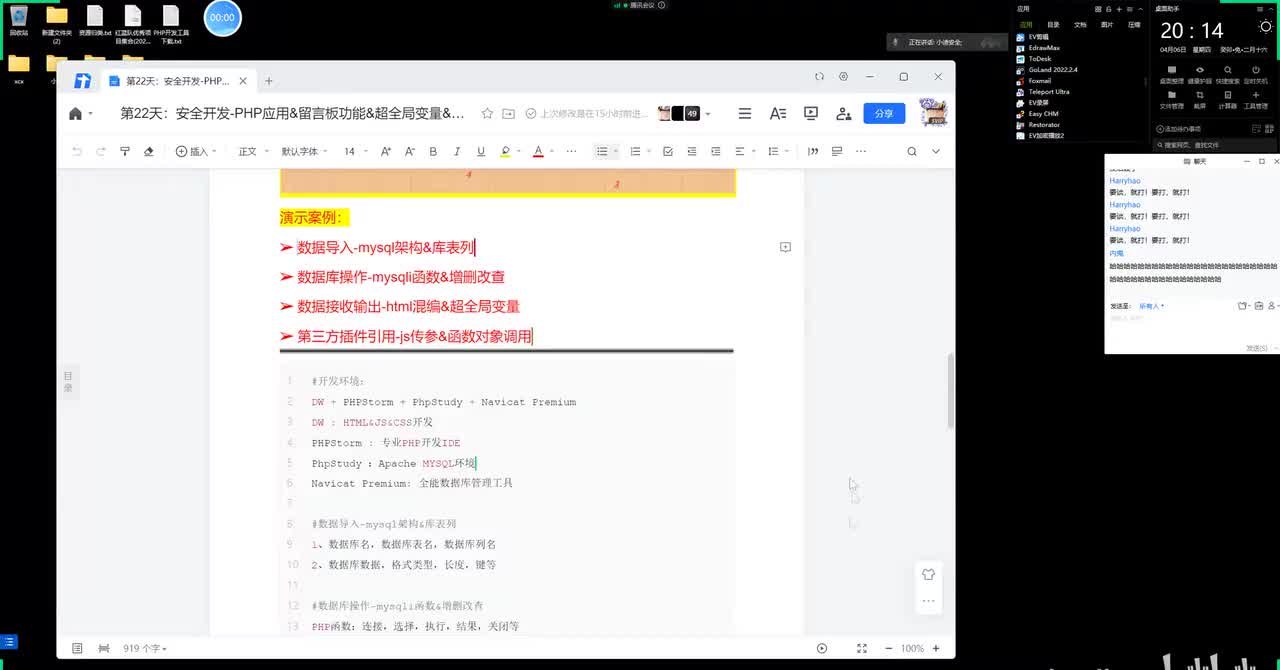Increase paragraph indent
This screenshot has width=1280, height=670.
click(715, 151)
